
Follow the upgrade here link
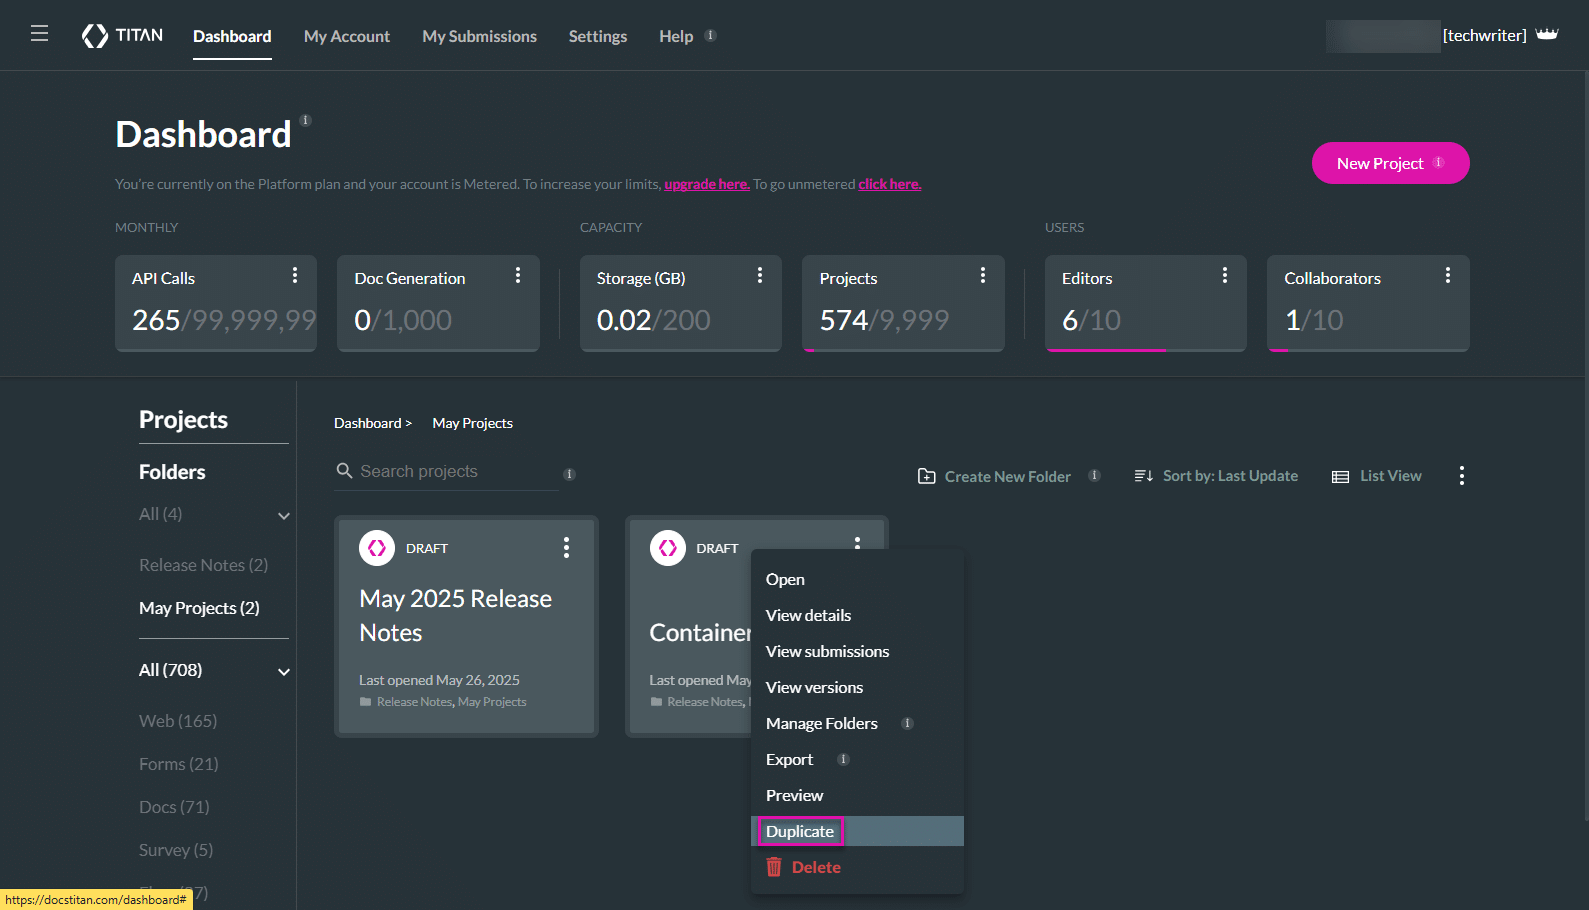point(706,184)
